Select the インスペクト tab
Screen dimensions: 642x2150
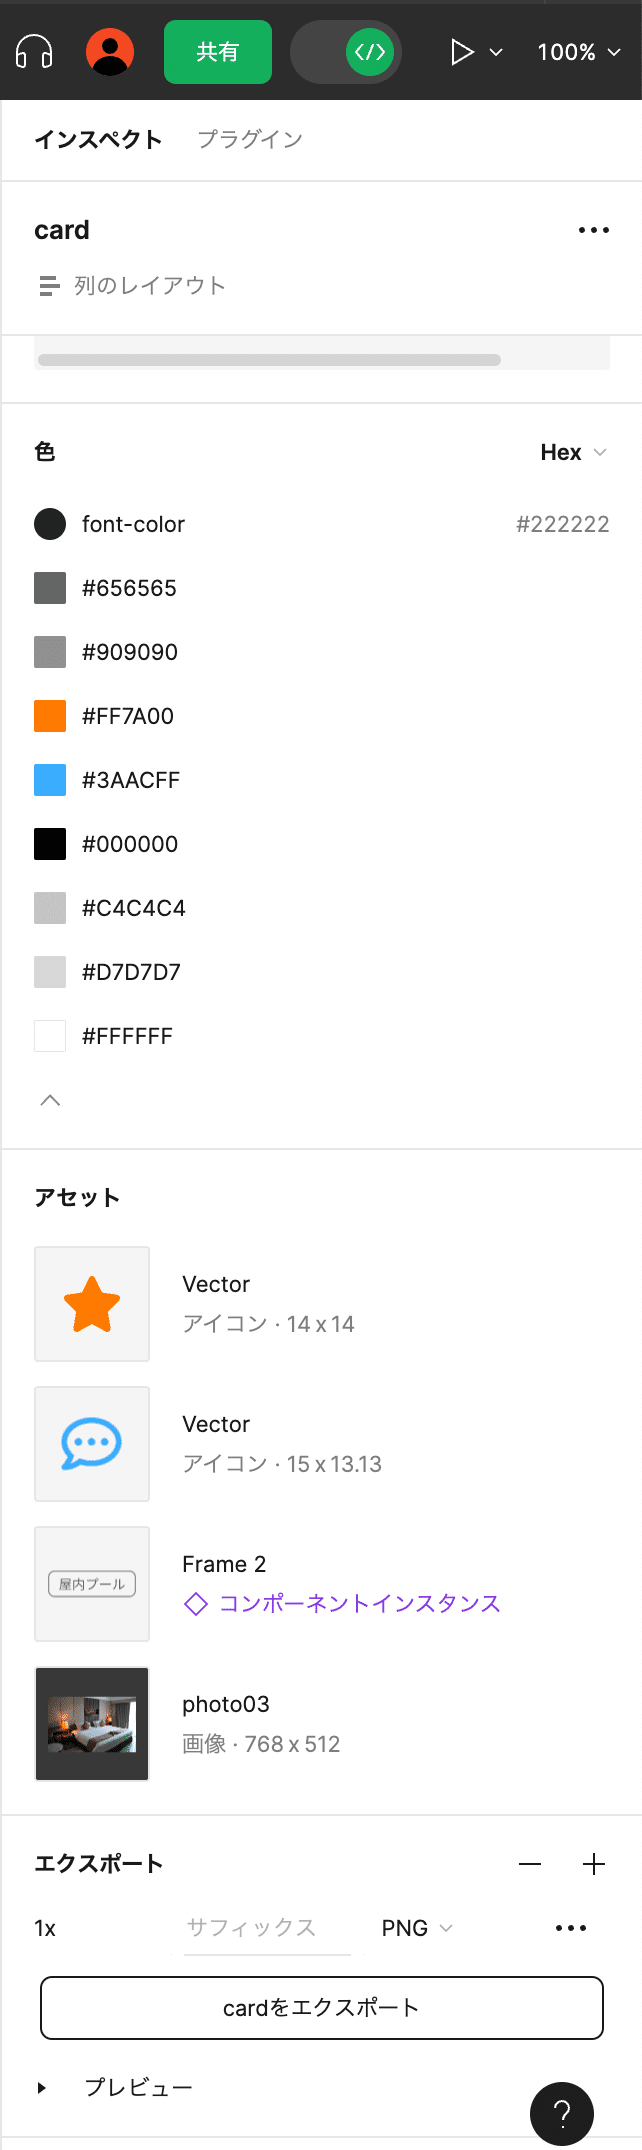click(x=97, y=140)
